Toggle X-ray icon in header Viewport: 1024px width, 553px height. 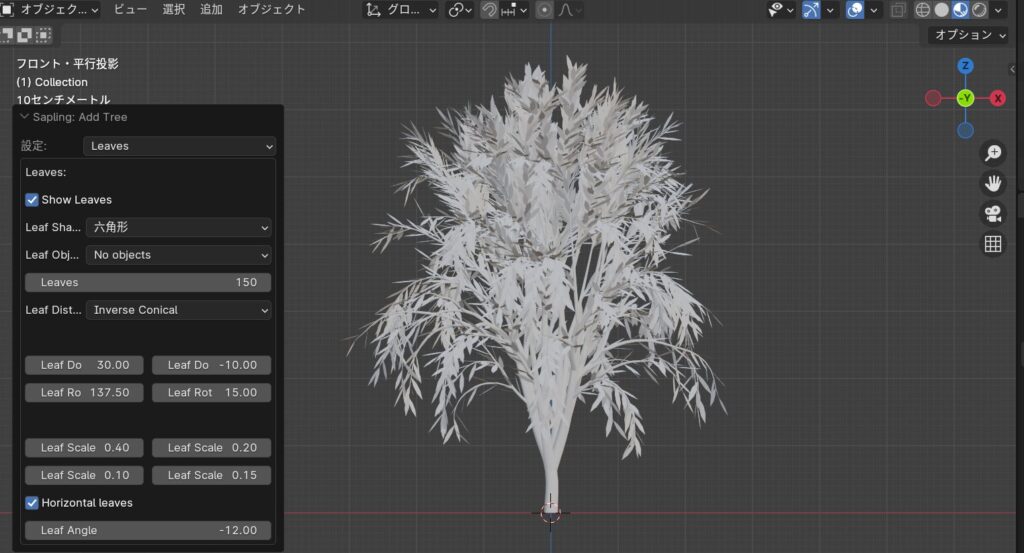coord(898,10)
